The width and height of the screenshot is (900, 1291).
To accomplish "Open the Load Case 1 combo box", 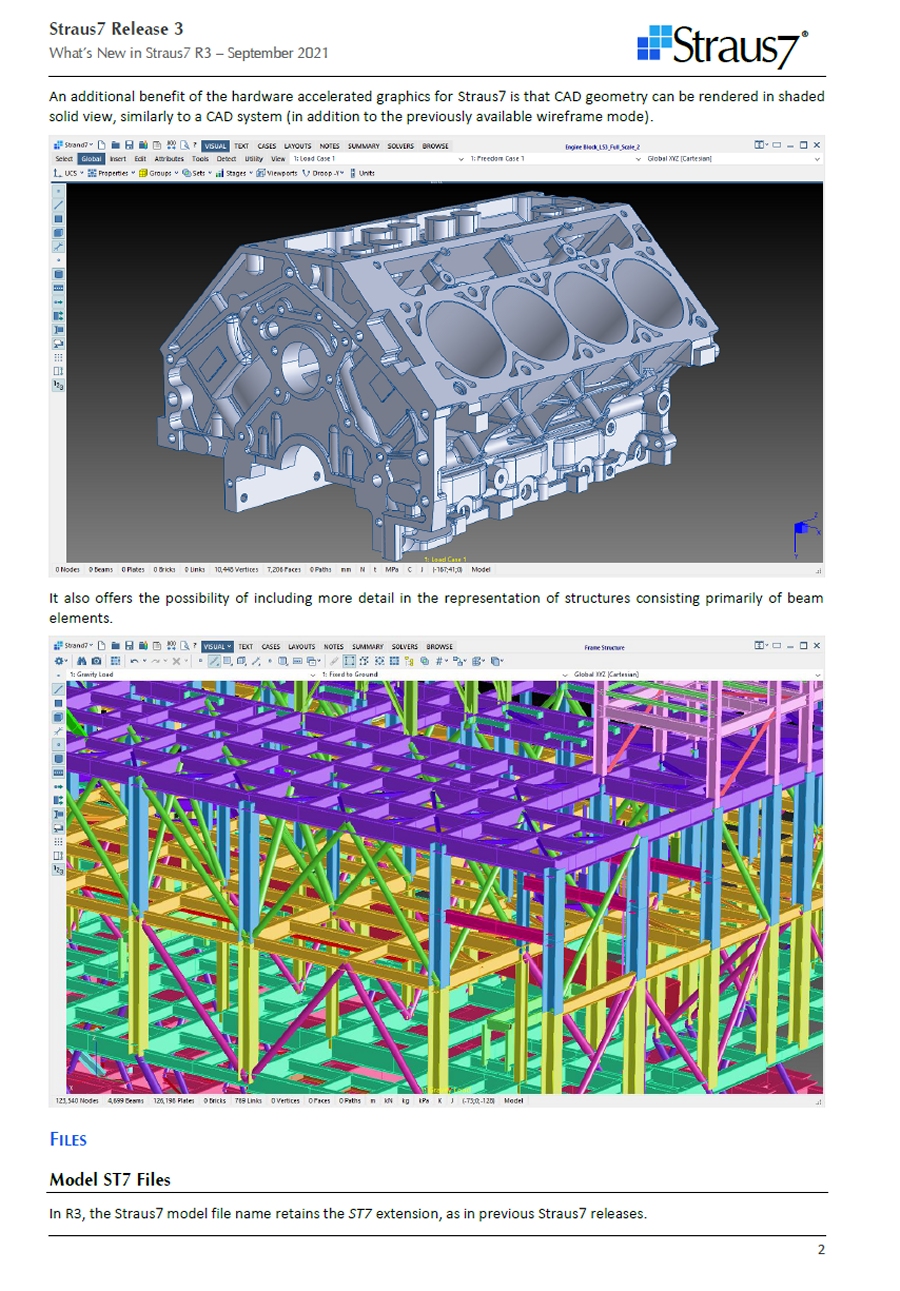I will point(378,159).
